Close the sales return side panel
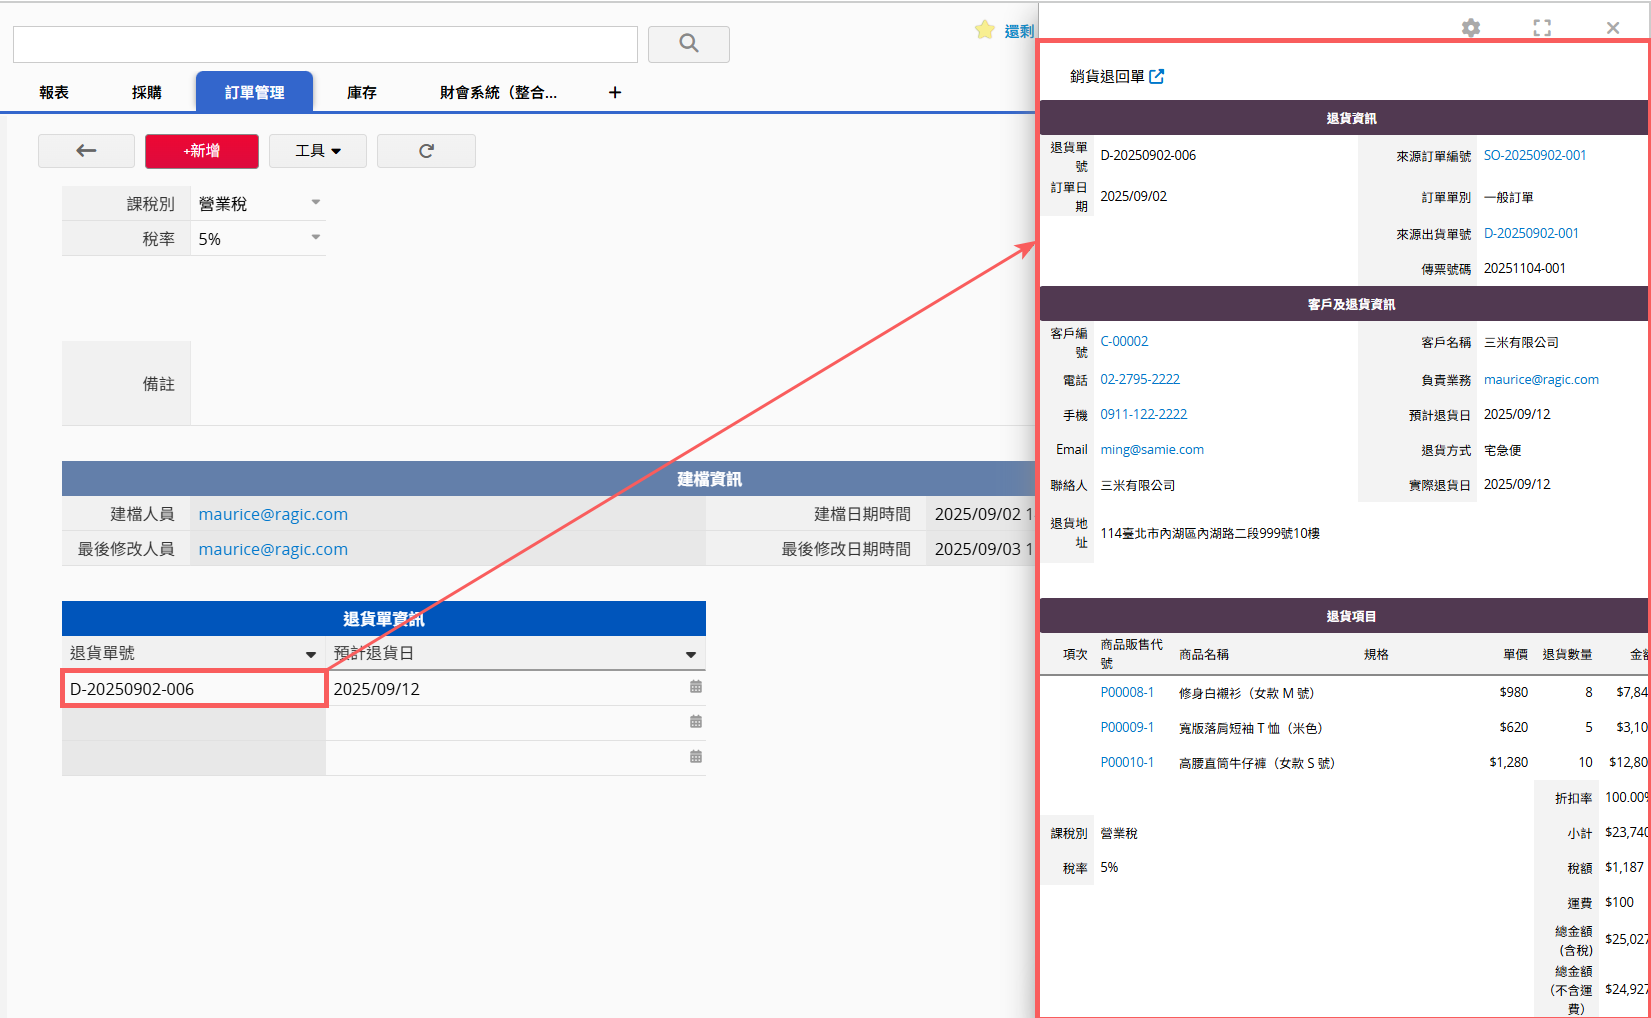Viewport: 1651px width, 1018px height. tap(1612, 28)
